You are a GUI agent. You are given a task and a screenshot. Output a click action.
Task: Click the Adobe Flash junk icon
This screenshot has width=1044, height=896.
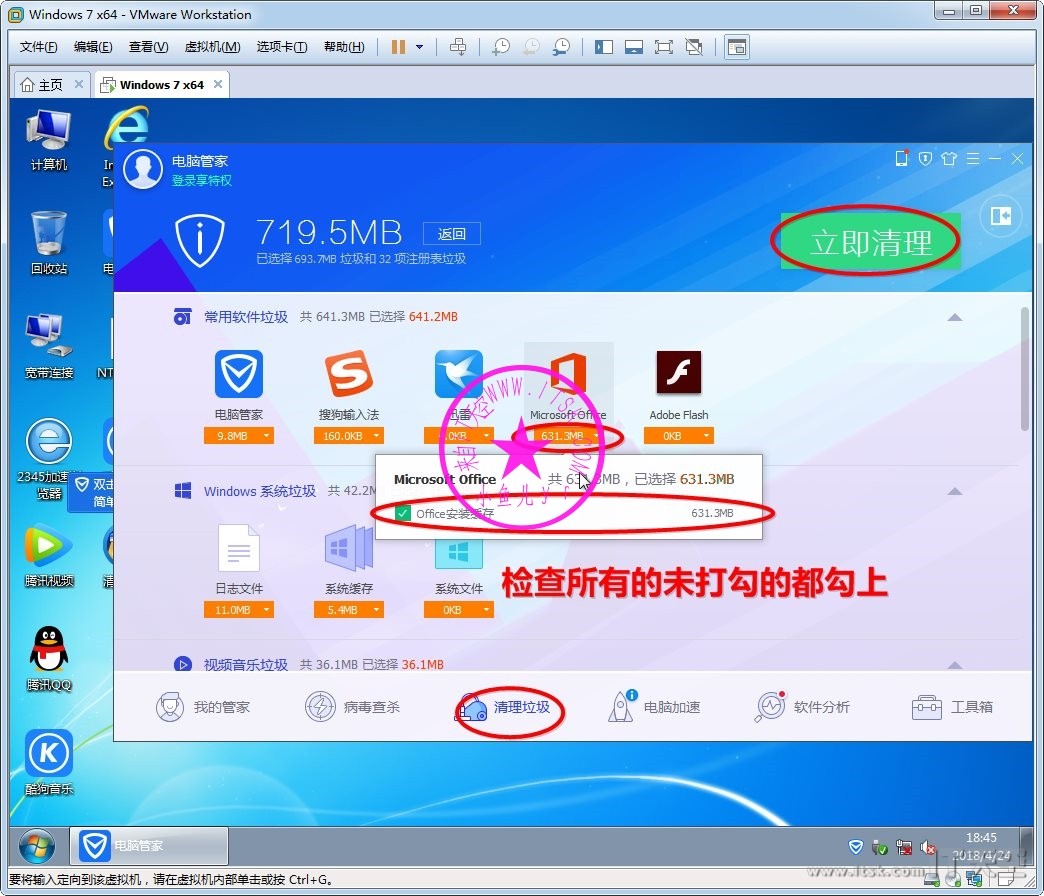[x=678, y=373]
